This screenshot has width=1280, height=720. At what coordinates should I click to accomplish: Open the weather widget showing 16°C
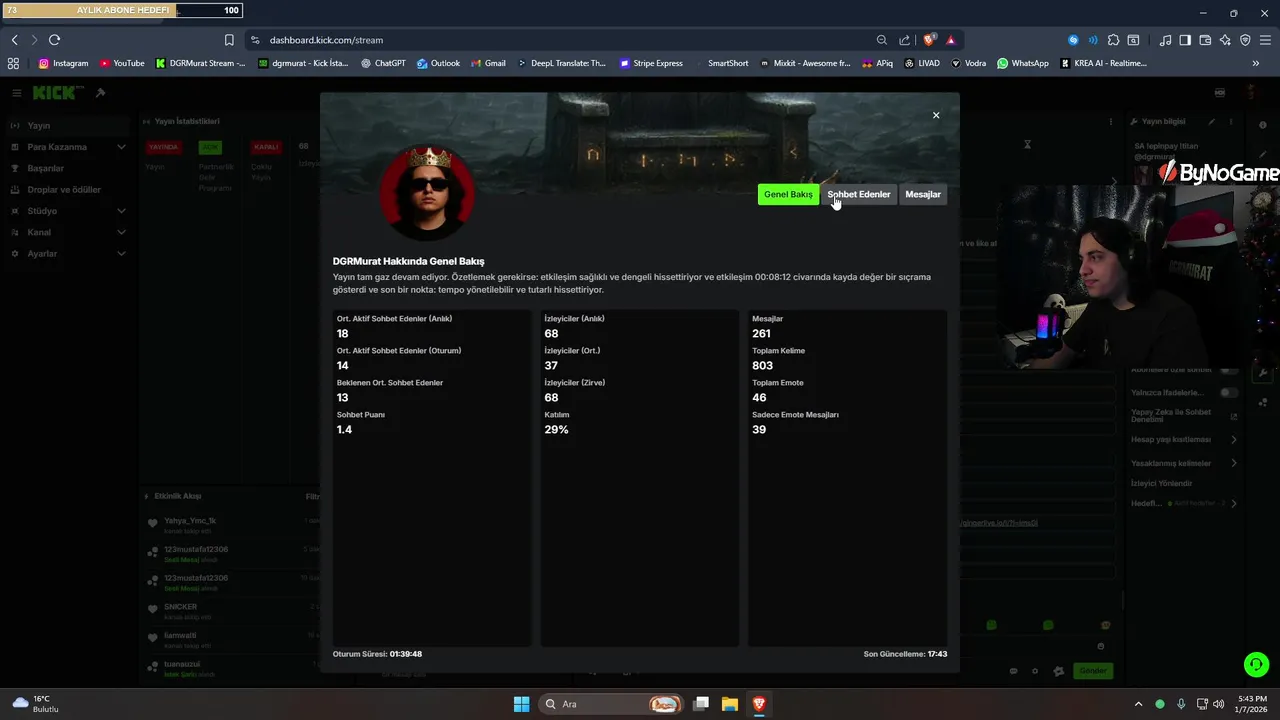coord(36,704)
